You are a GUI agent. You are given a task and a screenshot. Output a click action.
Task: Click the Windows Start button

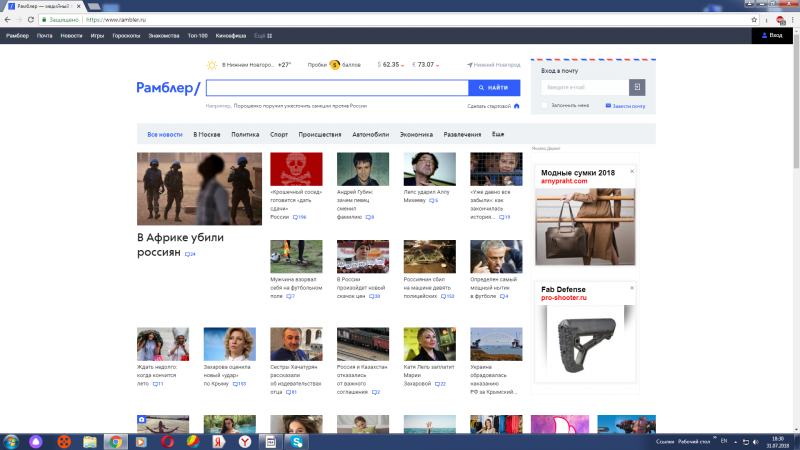(11, 442)
